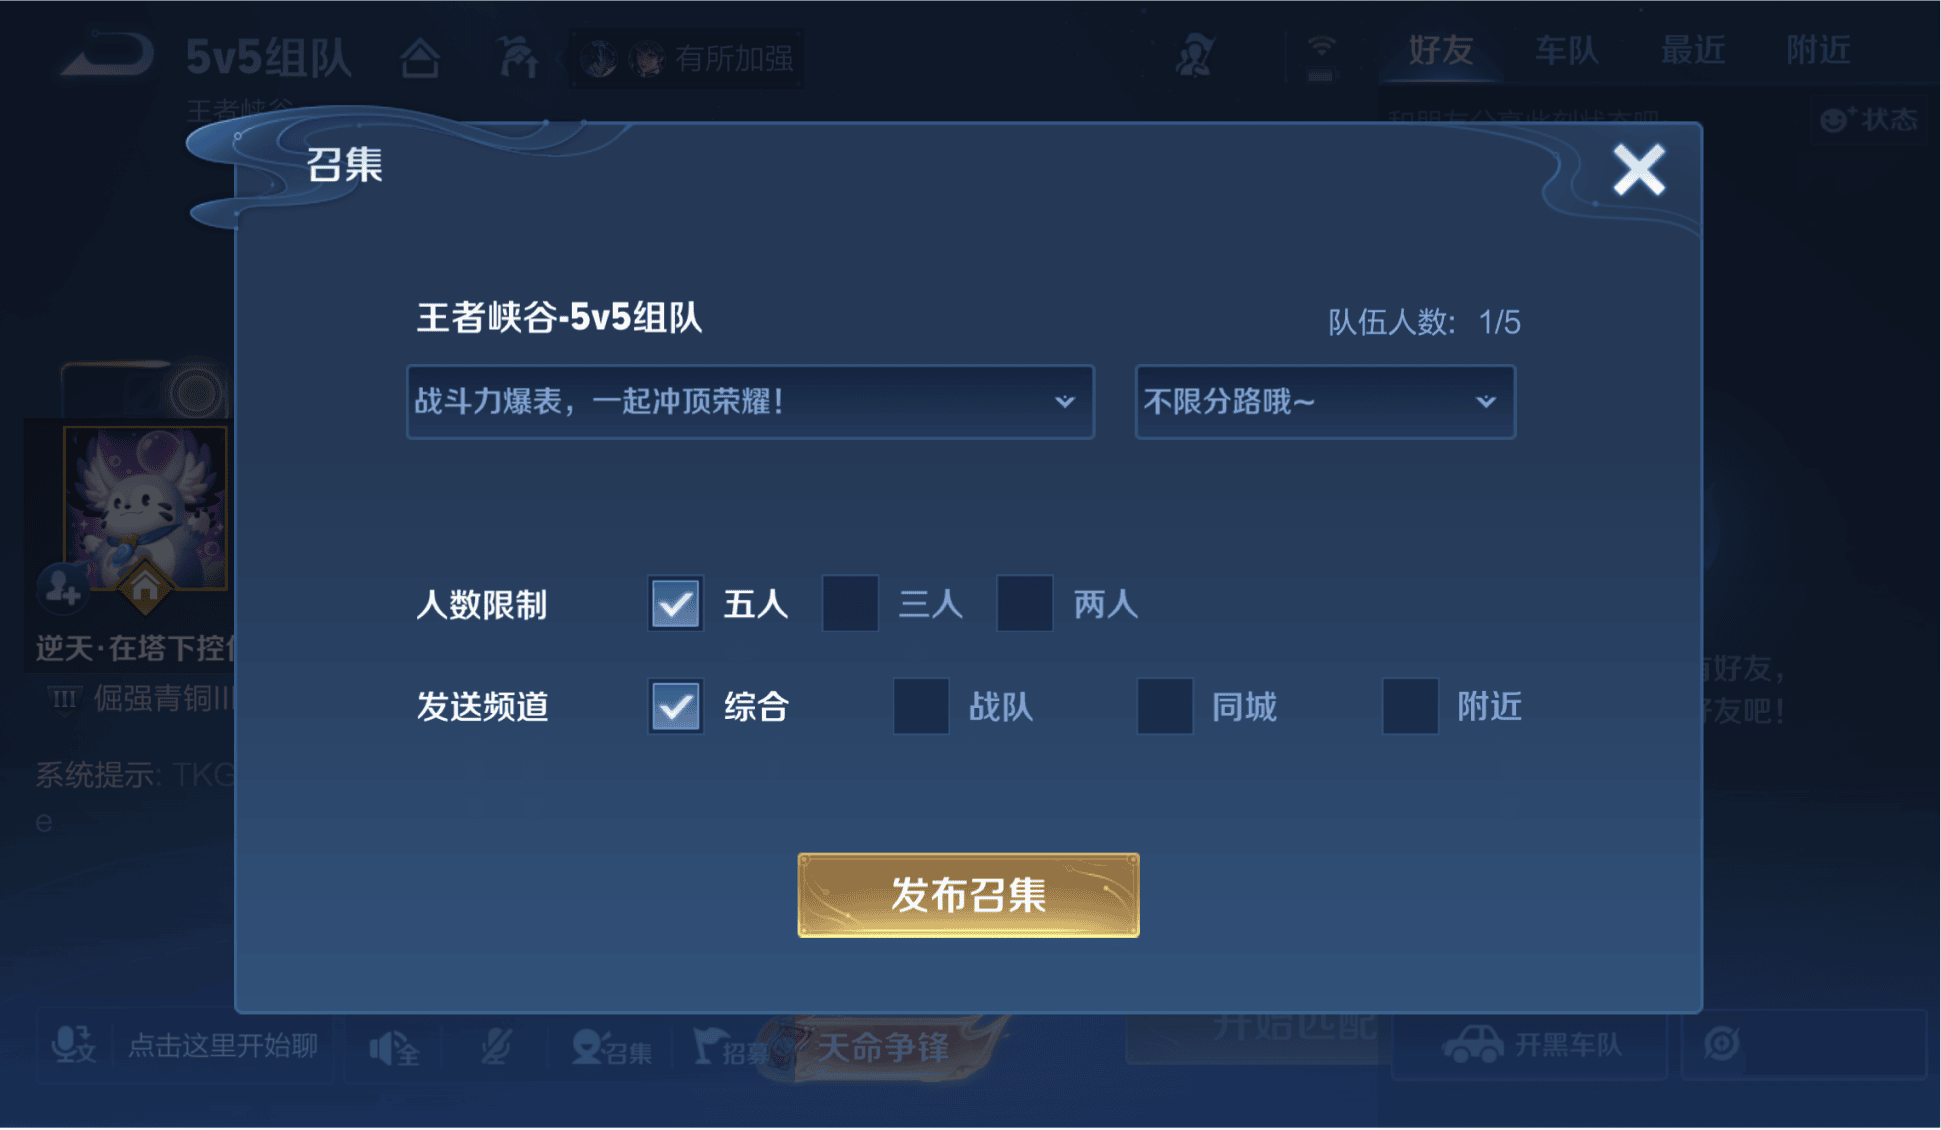Switch to the 车队 tab
Image resolution: width=1941 pixels, height=1130 pixels.
tap(1566, 50)
